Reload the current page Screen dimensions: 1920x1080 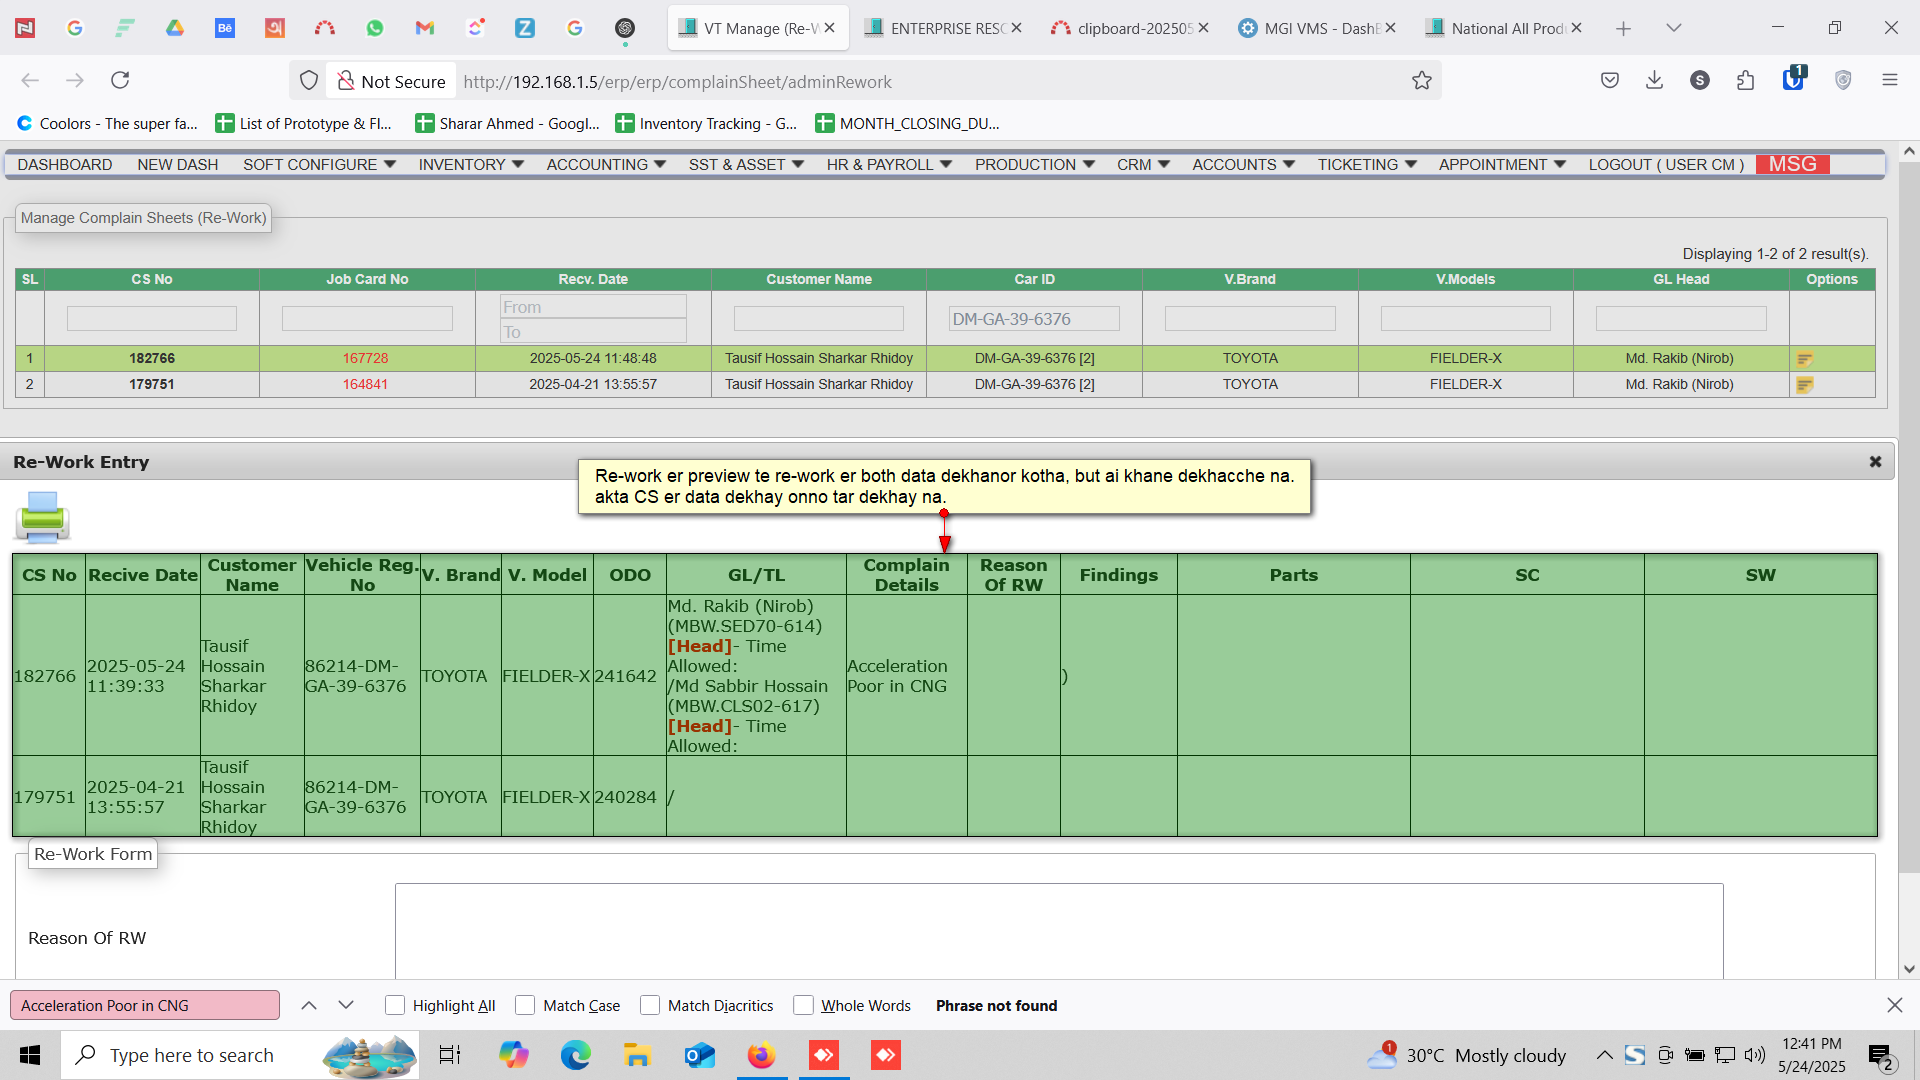pos(120,81)
